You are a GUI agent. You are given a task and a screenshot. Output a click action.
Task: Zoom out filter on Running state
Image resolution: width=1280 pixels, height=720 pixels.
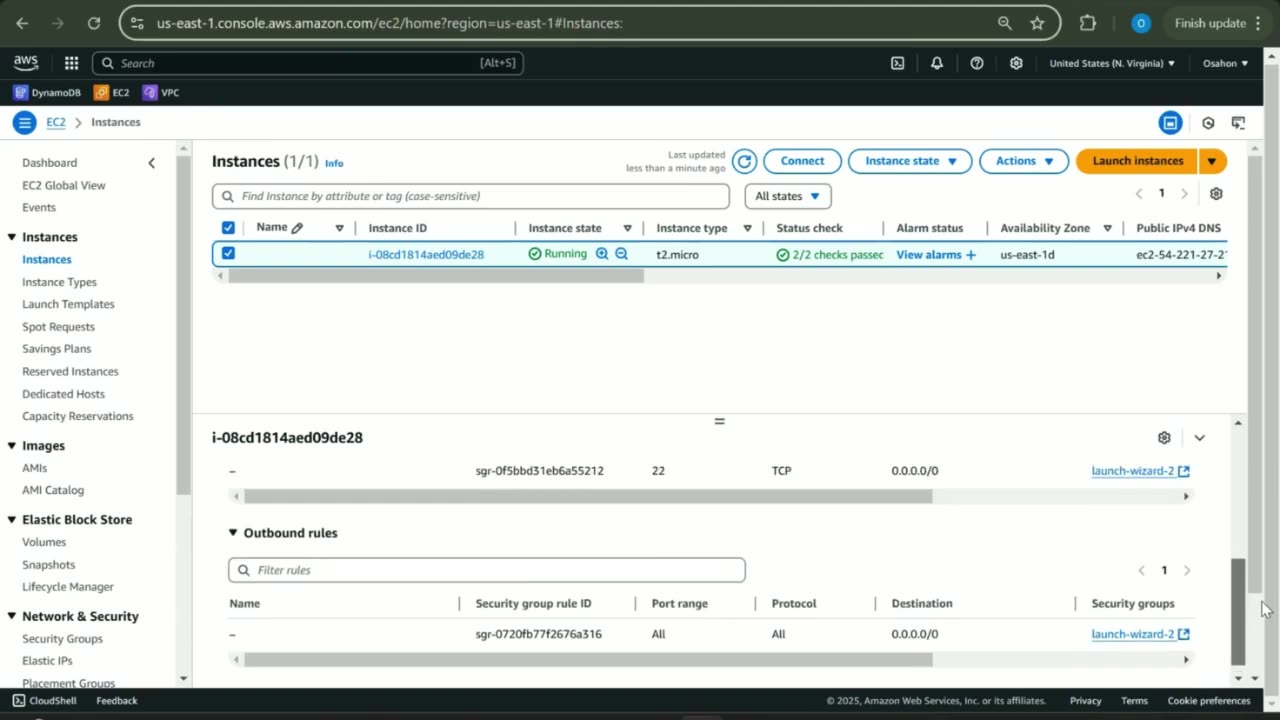(621, 254)
